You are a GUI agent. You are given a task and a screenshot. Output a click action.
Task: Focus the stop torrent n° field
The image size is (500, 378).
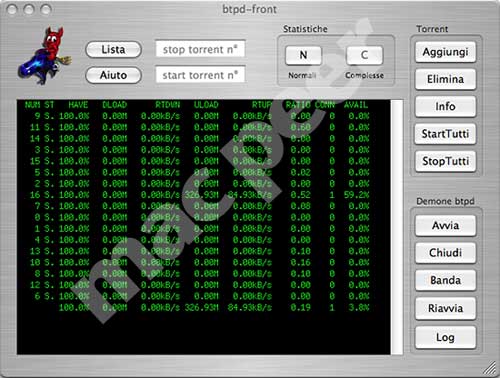[x=200, y=49]
